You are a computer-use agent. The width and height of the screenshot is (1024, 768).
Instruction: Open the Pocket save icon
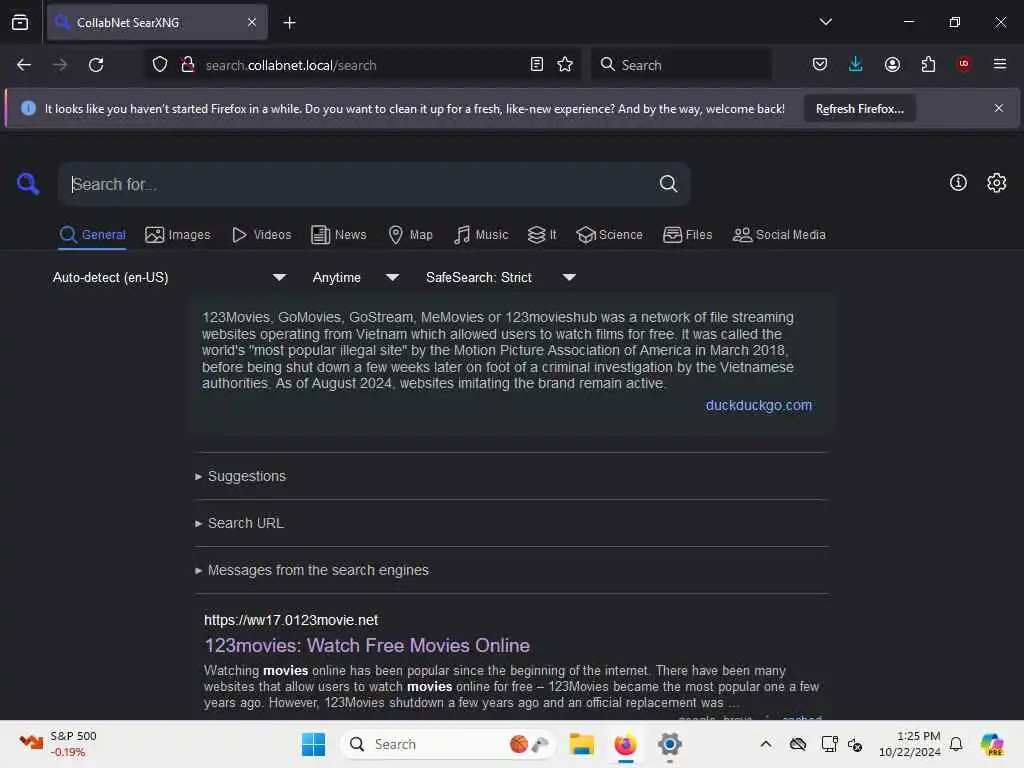[820, 65]
